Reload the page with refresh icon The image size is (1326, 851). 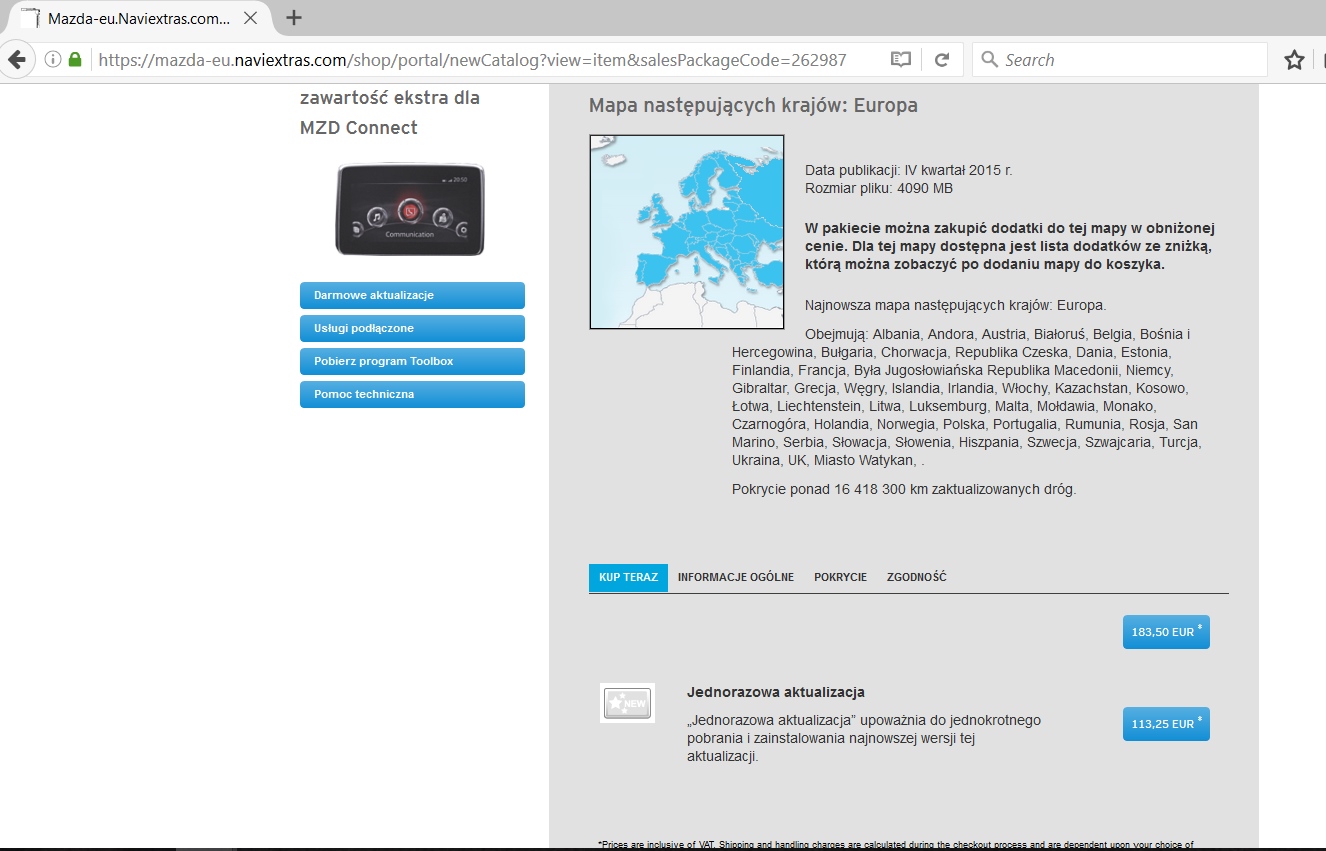point(941,60)
